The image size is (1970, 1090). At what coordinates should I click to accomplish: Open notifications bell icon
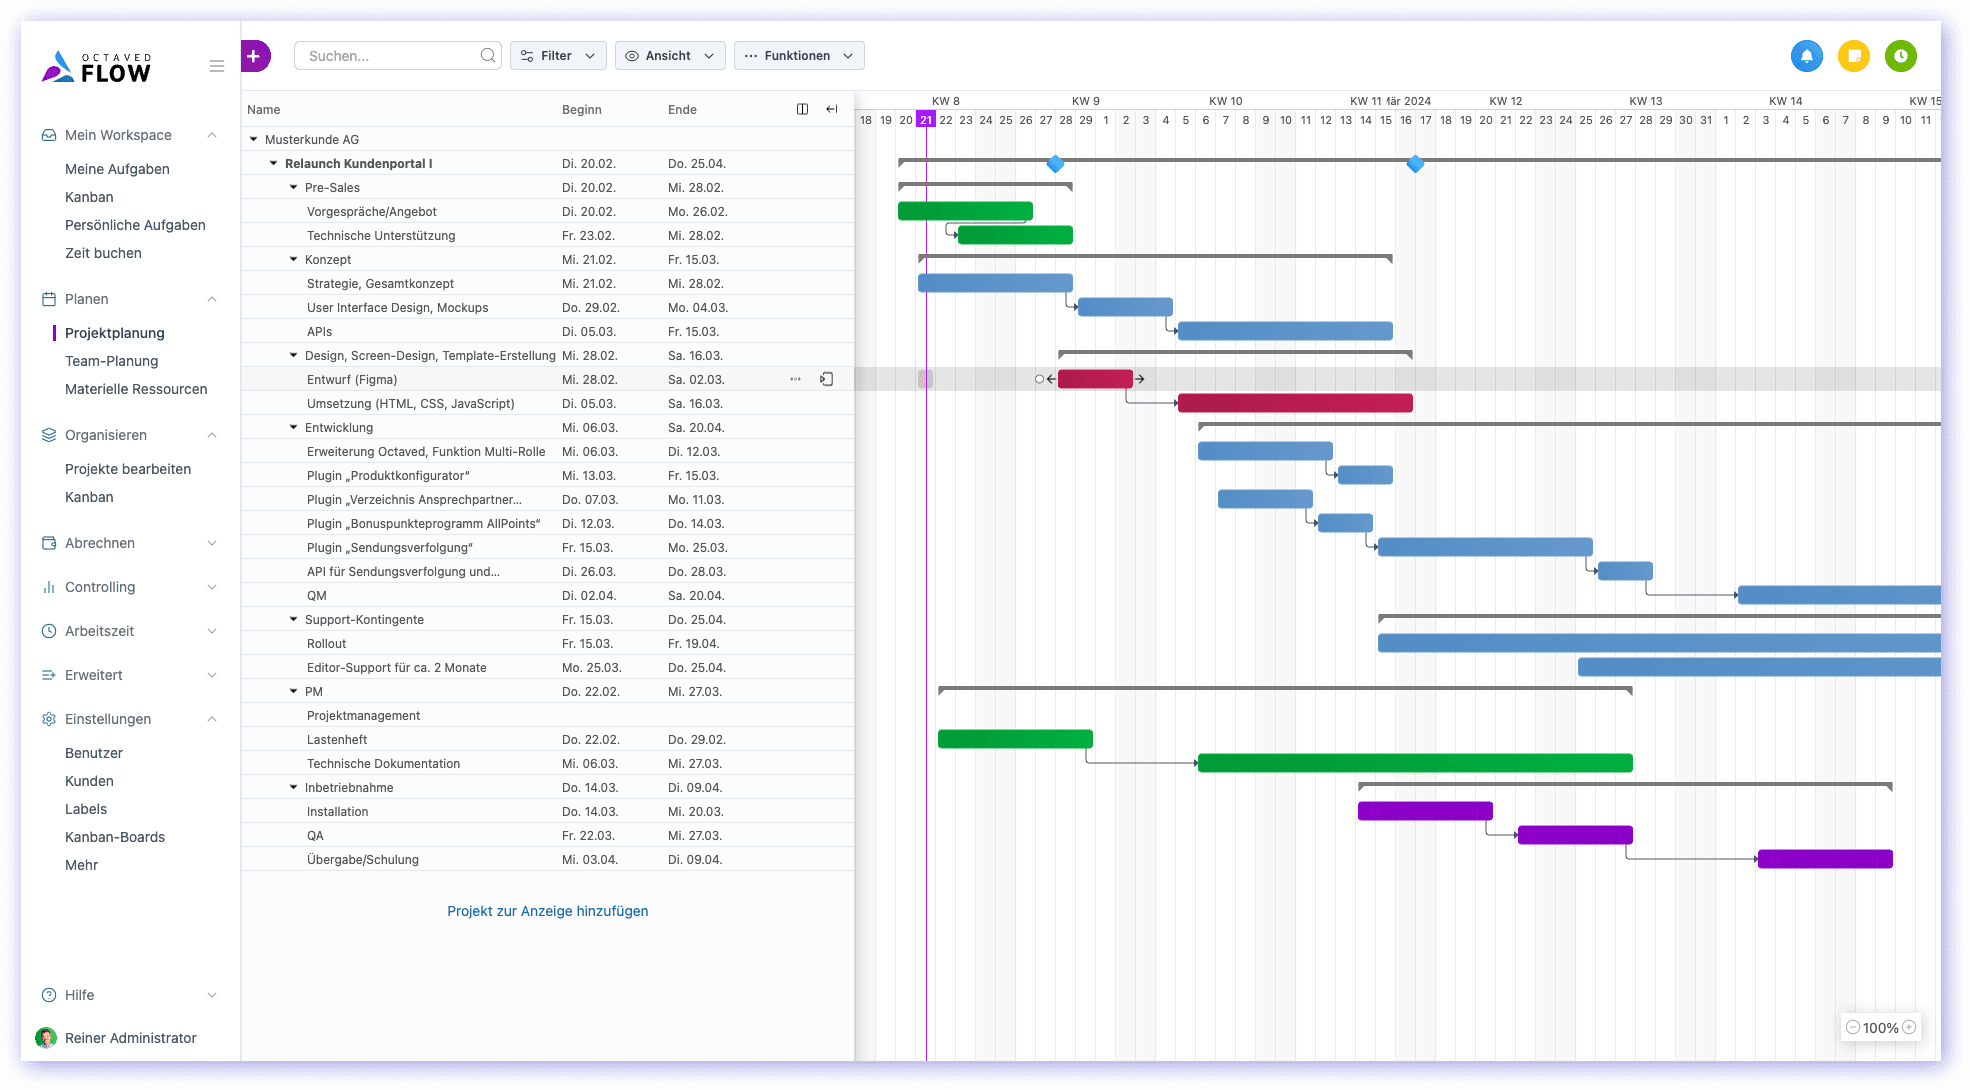pos(1806,56)
